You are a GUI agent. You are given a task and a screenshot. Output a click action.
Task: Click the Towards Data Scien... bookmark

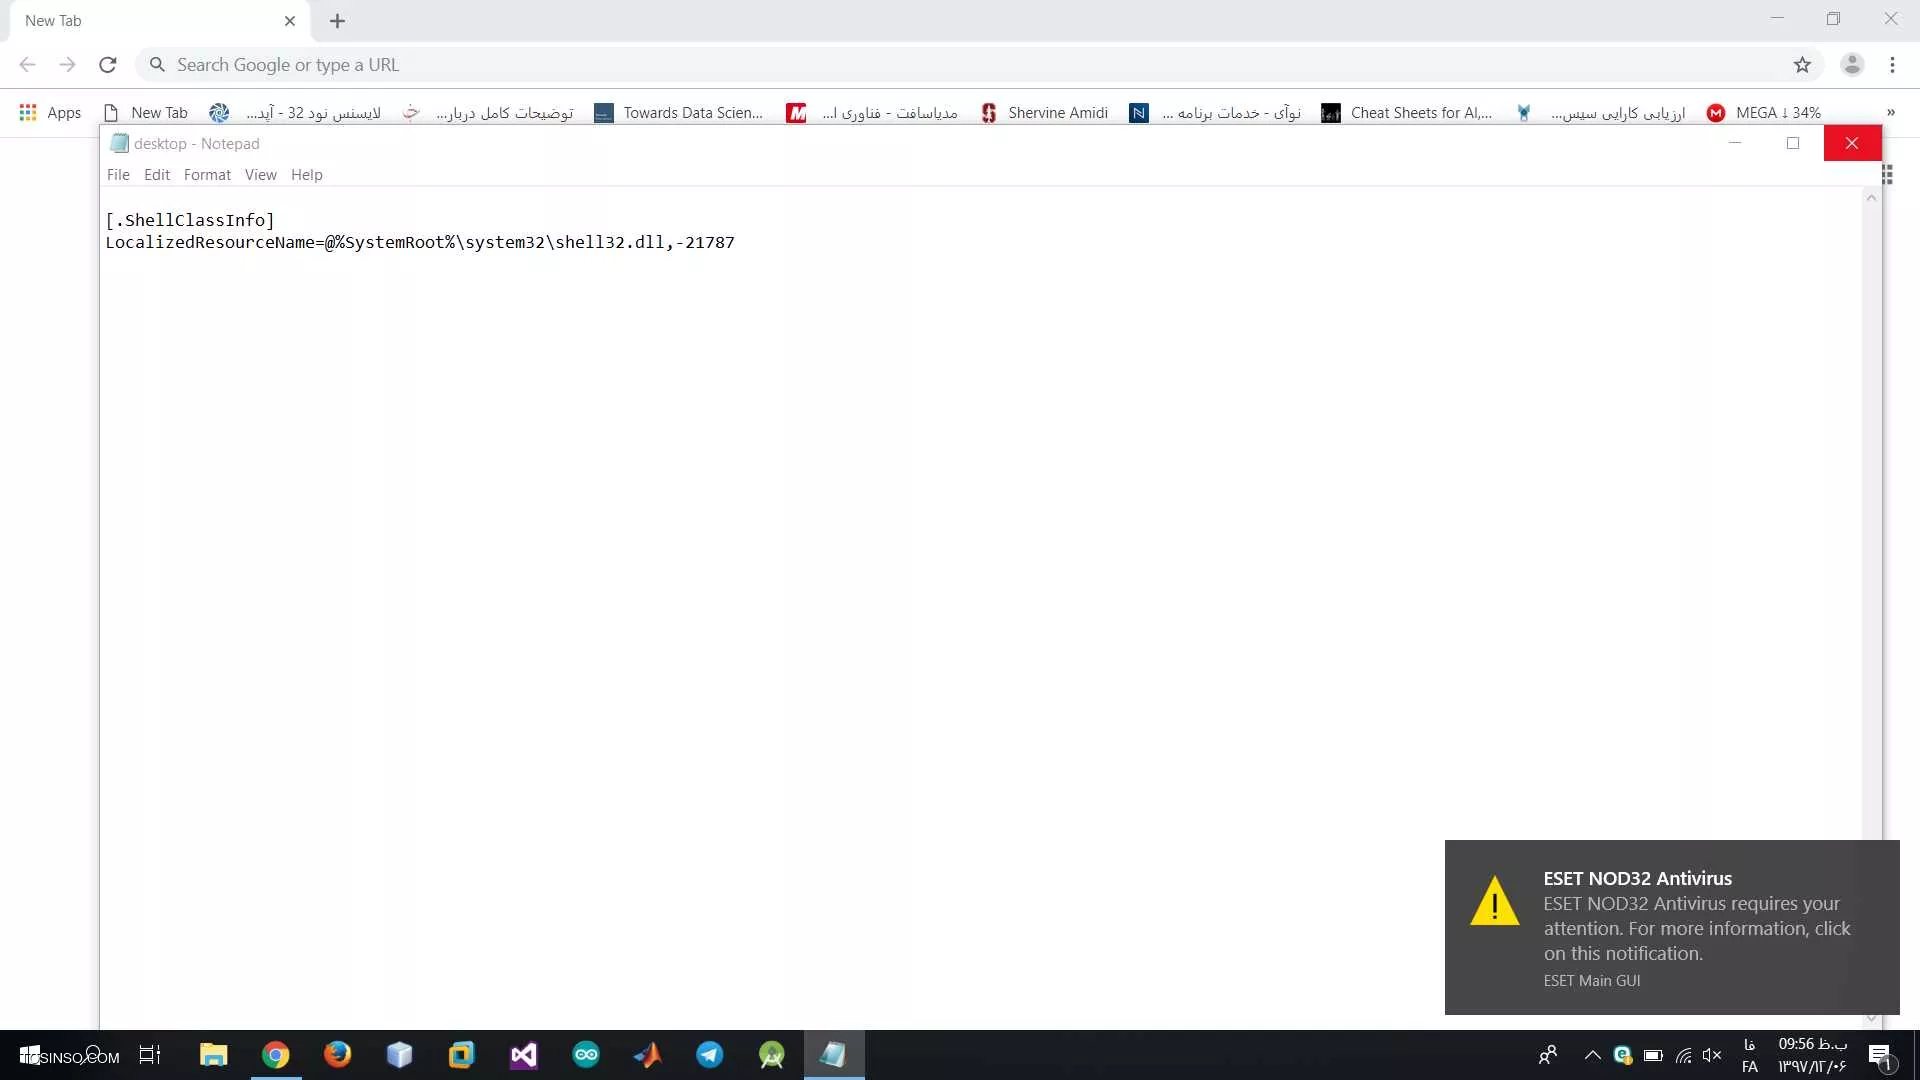694,112
